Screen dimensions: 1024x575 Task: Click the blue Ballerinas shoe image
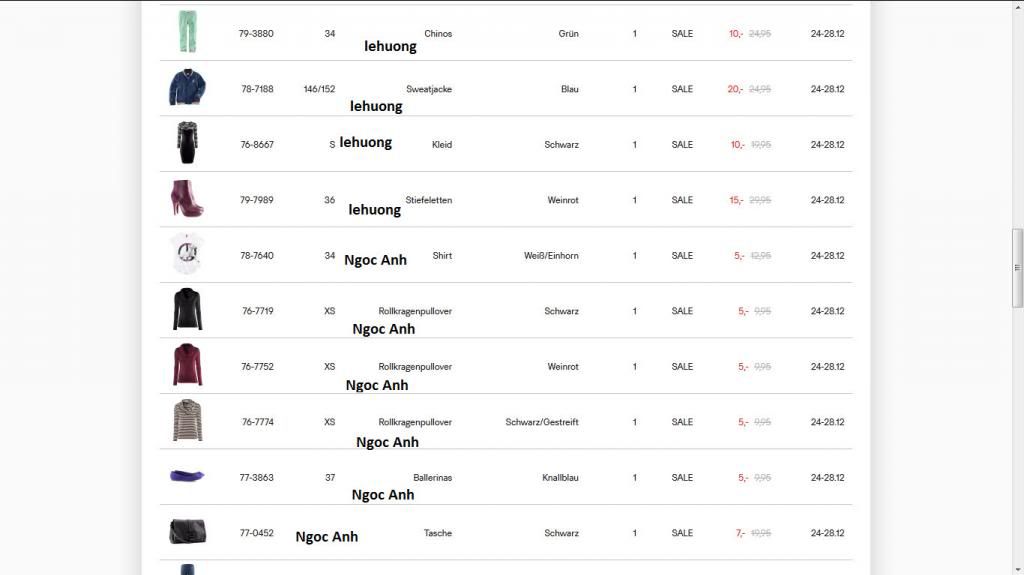(187, 476)
